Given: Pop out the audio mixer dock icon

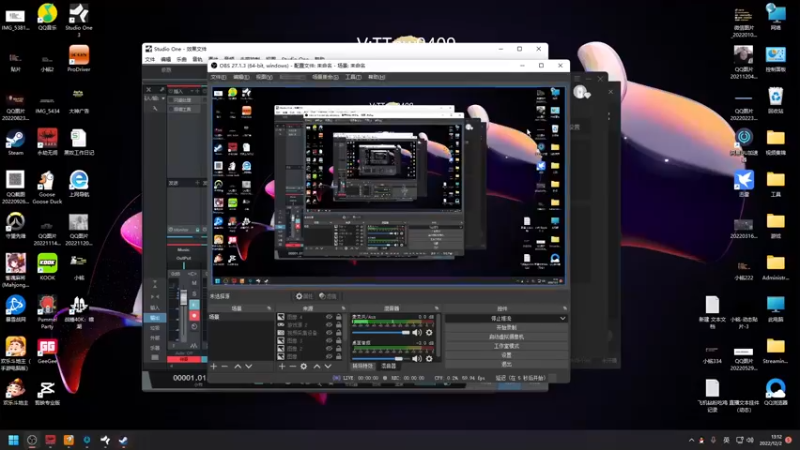Looking at the screenshot, I should coord(437,308).
